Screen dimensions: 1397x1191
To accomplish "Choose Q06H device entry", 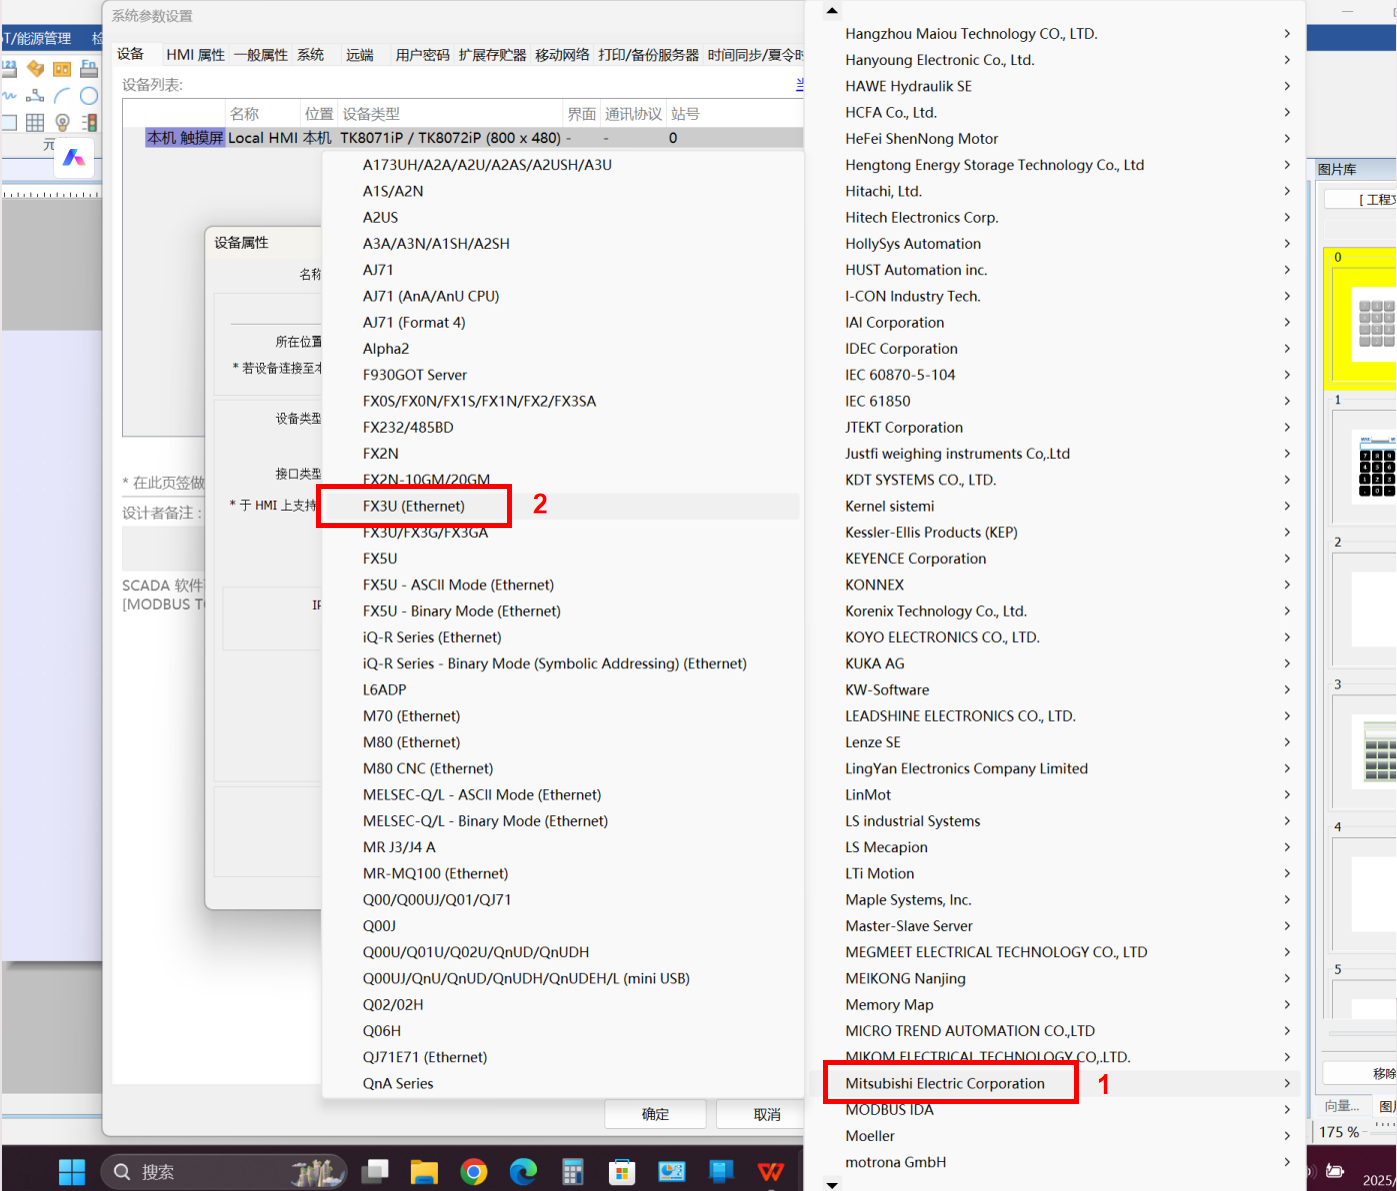I will (562, 1031).
